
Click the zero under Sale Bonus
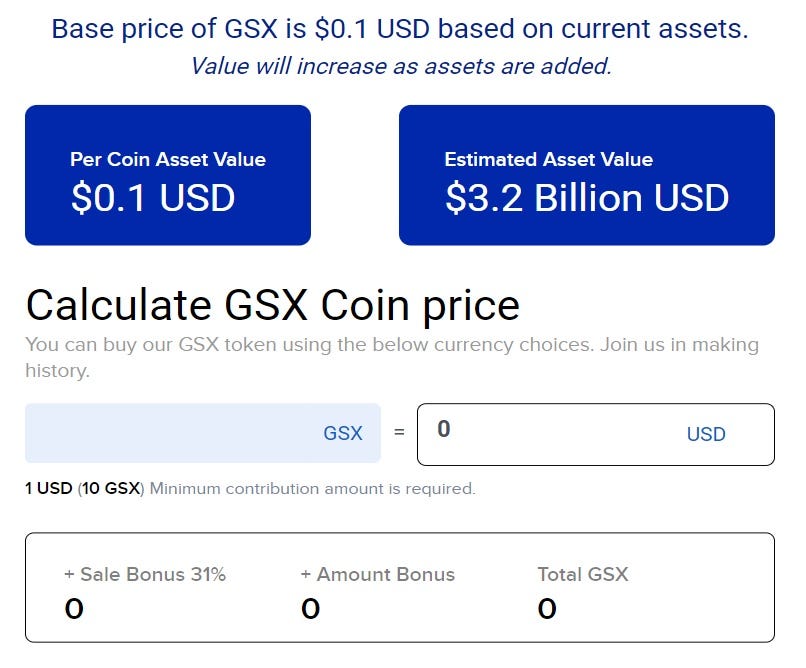[74, 608]
